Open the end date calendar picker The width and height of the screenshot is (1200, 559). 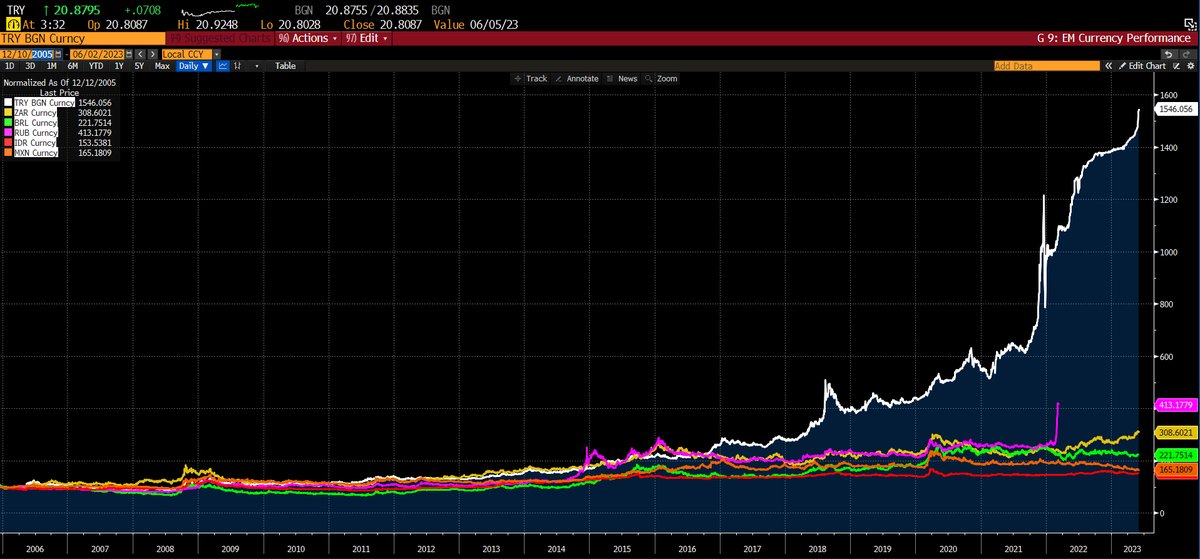pyautogui.click(x=129, y=54)
